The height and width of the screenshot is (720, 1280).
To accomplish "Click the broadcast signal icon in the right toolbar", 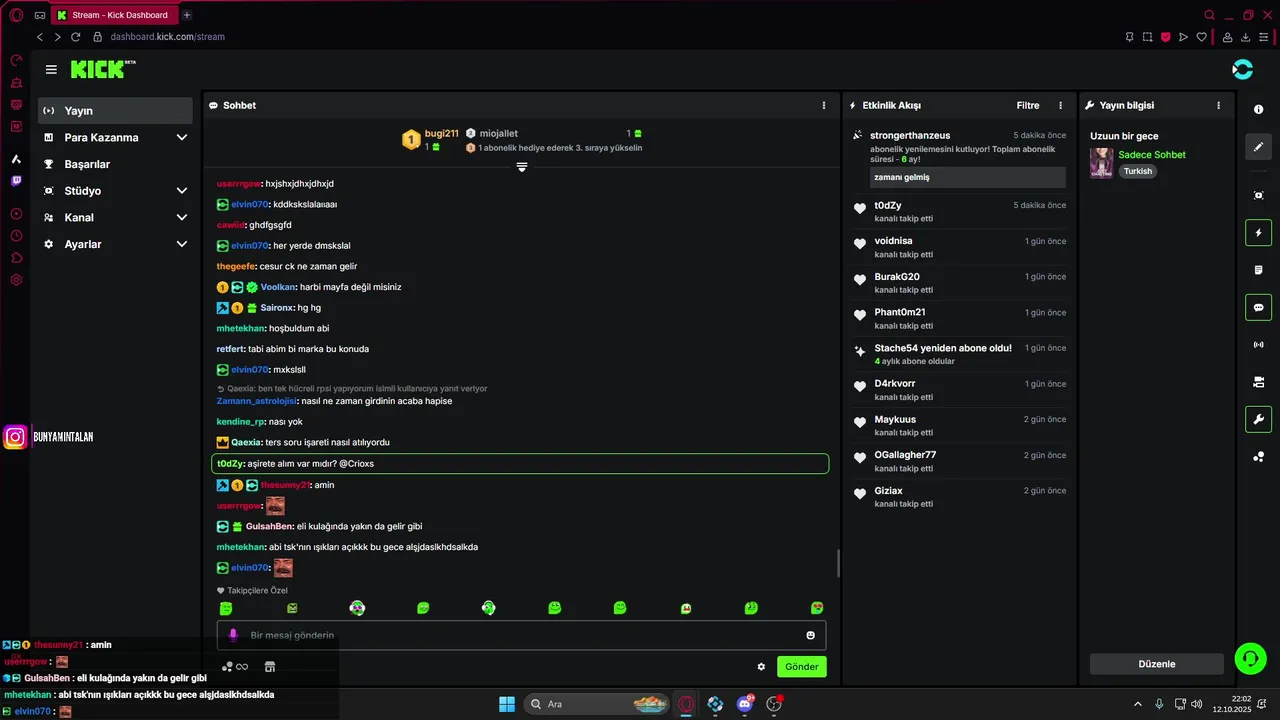I will [1259, 345].
